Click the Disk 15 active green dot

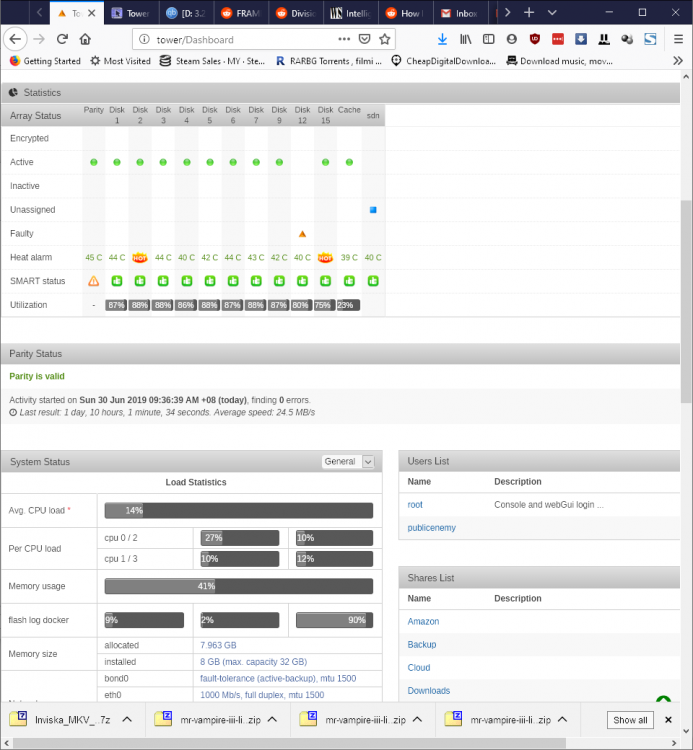coord(325,162)
